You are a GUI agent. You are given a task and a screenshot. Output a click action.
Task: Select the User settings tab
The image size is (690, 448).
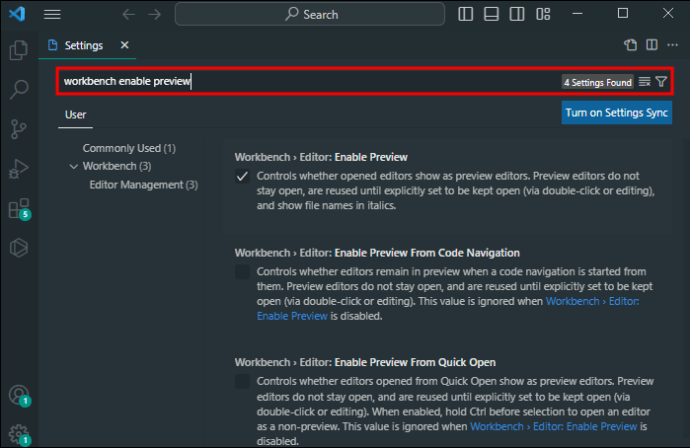pyautogui.click(x=76, y=114)
